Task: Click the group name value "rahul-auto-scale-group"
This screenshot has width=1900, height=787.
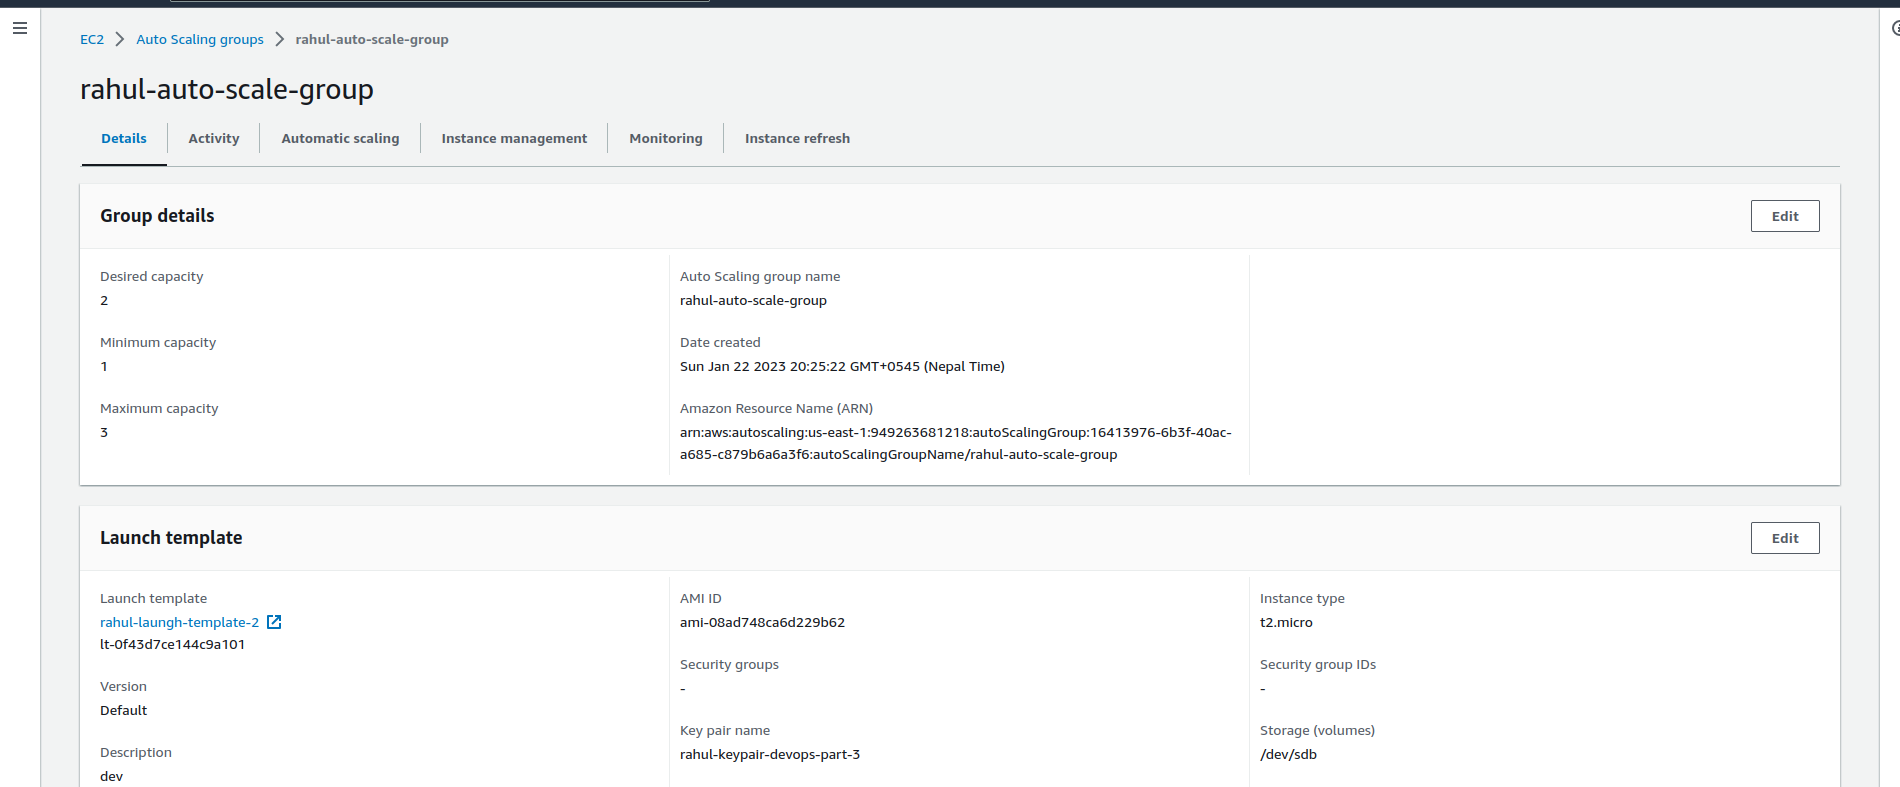Action: (x=753, y=300)
